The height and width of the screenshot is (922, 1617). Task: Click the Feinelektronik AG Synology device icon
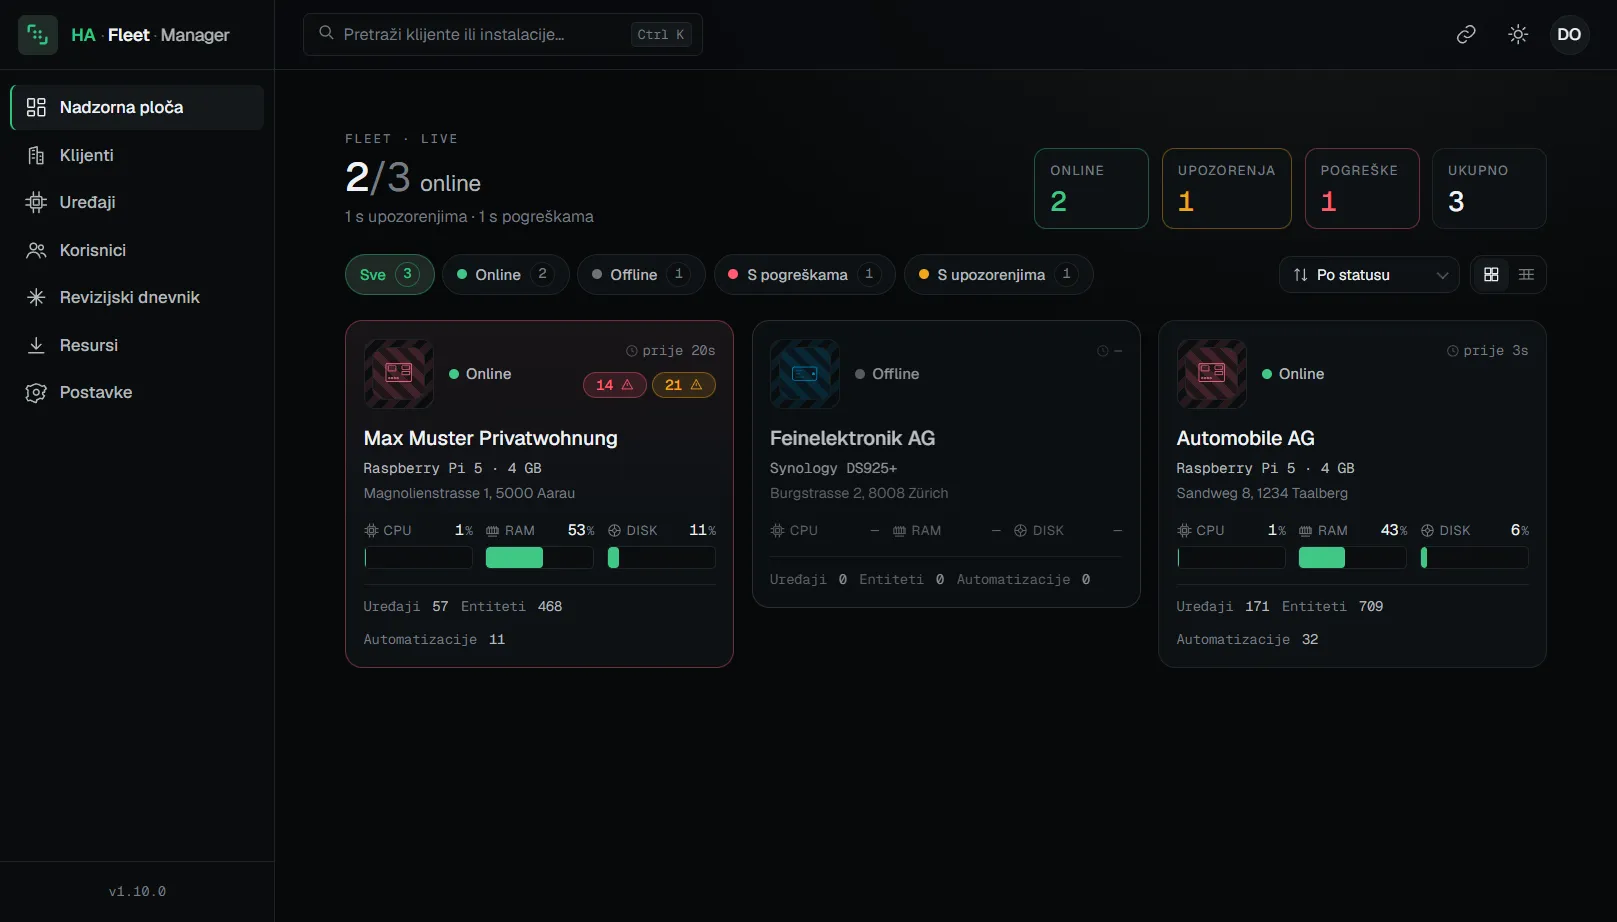coord(805,374)
